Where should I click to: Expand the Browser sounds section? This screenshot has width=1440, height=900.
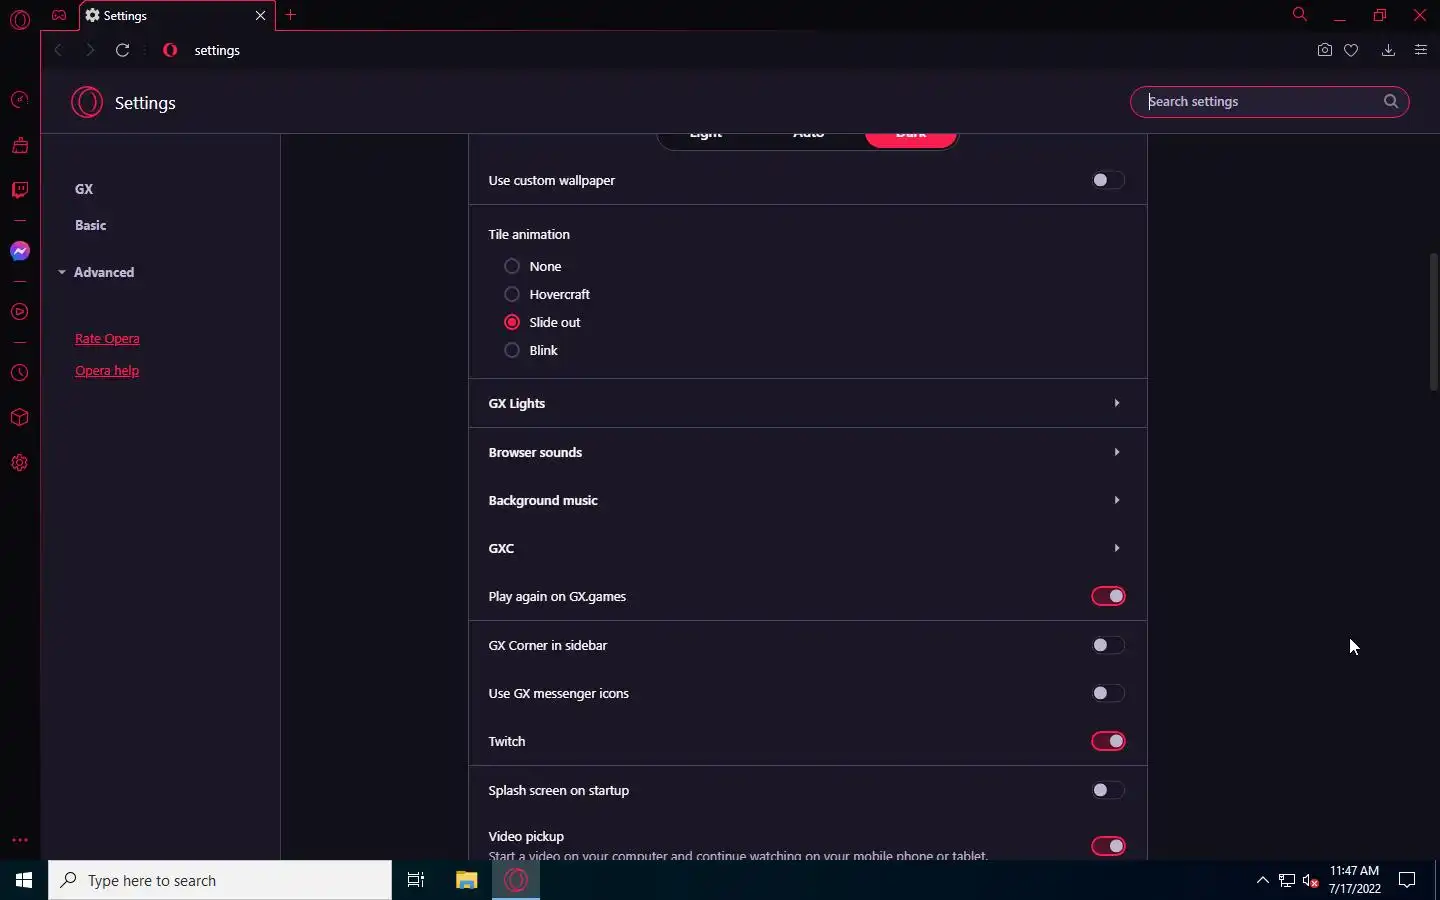pos(808,452)
